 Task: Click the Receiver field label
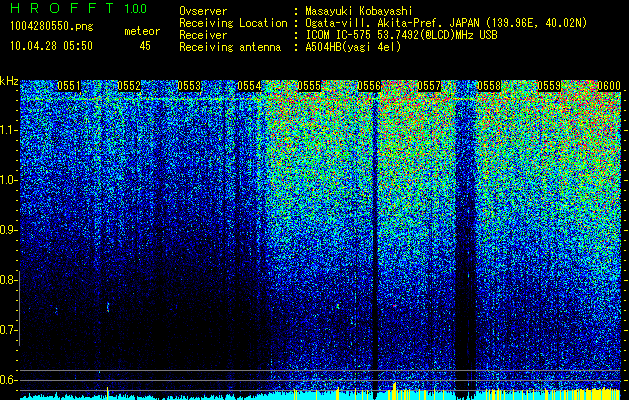pos(203,35)
